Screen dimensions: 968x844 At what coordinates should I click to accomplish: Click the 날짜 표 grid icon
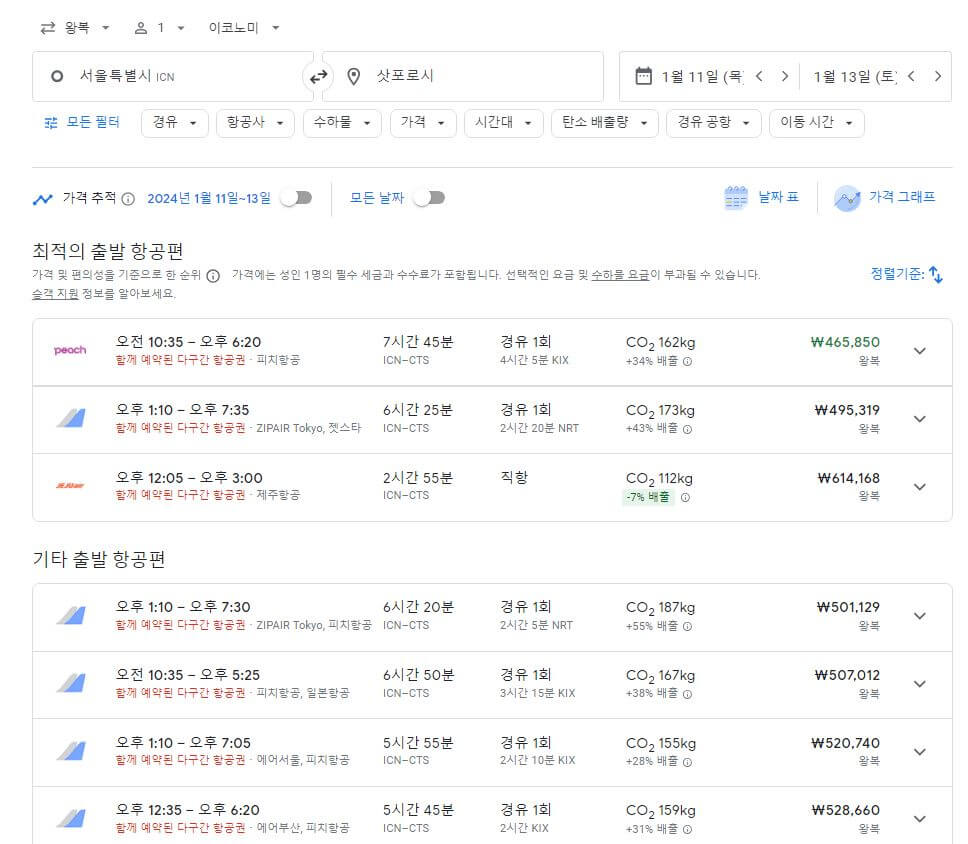click(x=738, y=197)
